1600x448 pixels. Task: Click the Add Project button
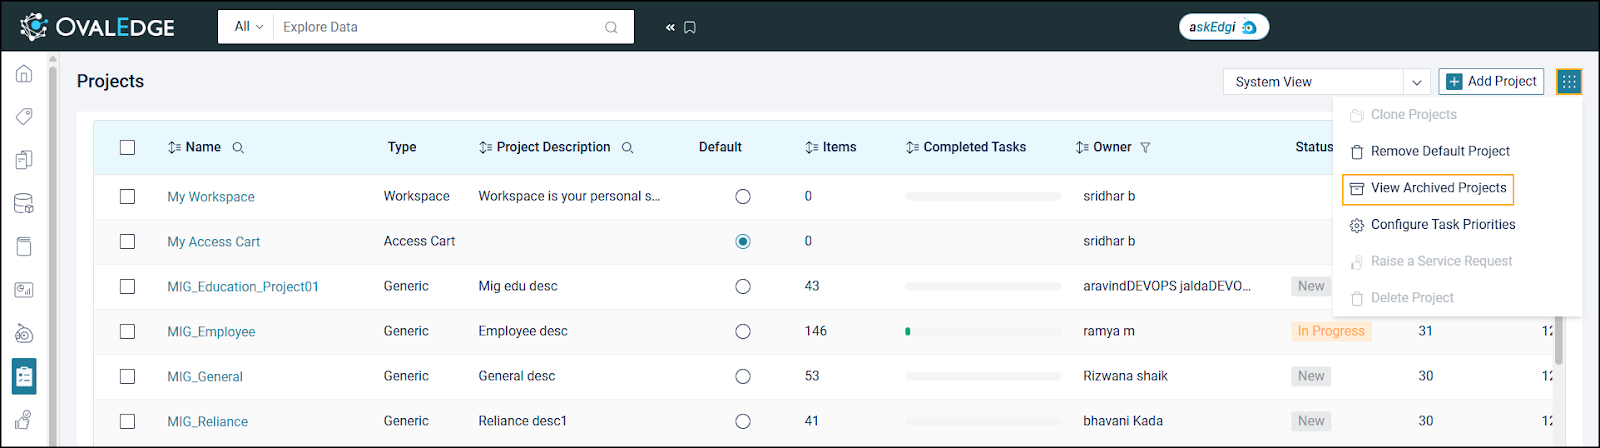pos(1490,82)
